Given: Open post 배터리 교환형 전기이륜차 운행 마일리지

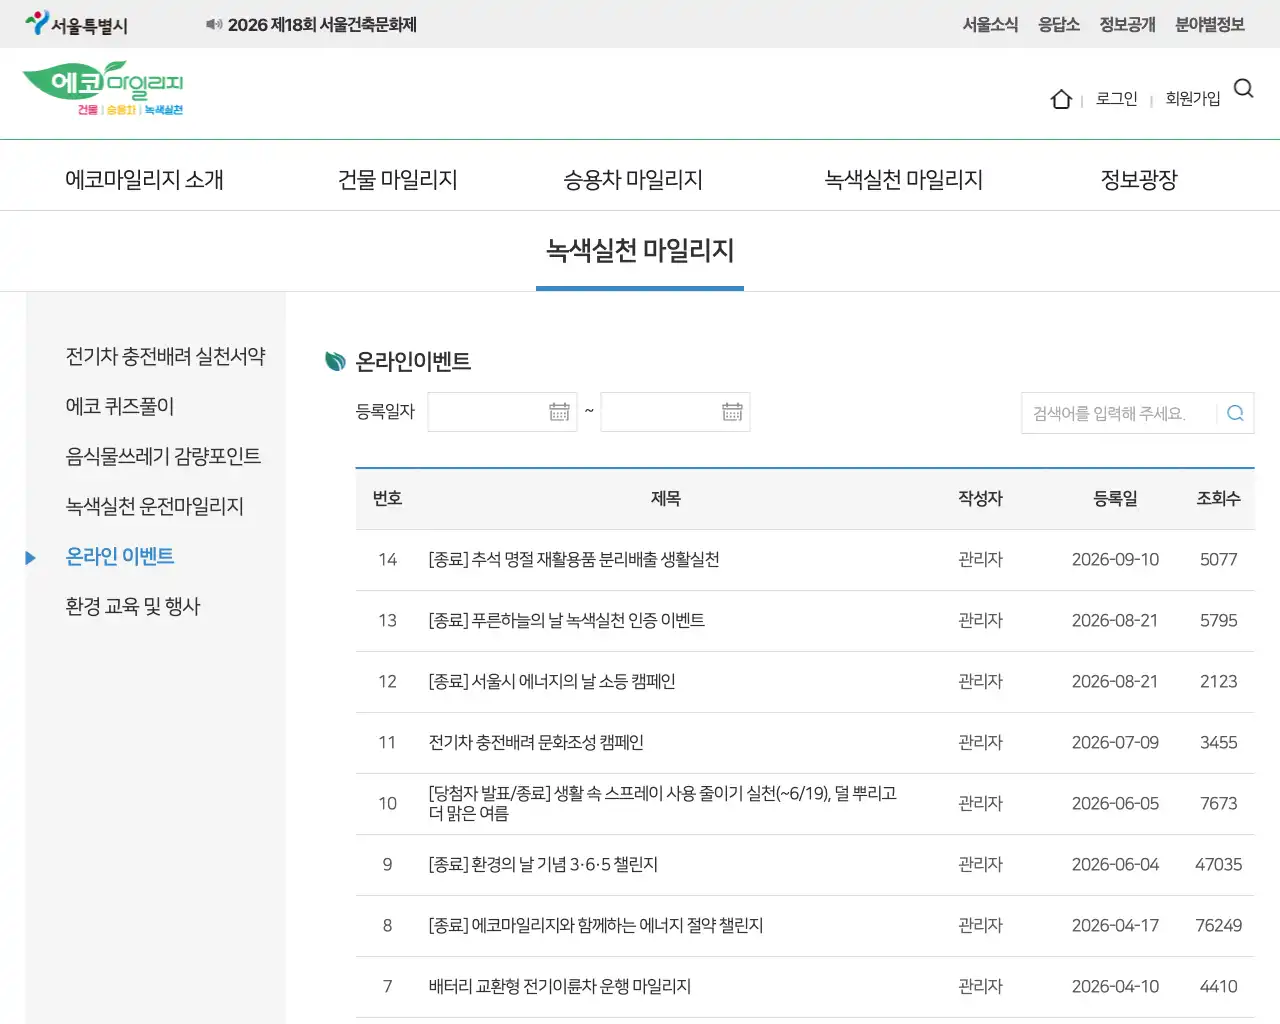Looking at the screenshot, I should coord(560,986).
